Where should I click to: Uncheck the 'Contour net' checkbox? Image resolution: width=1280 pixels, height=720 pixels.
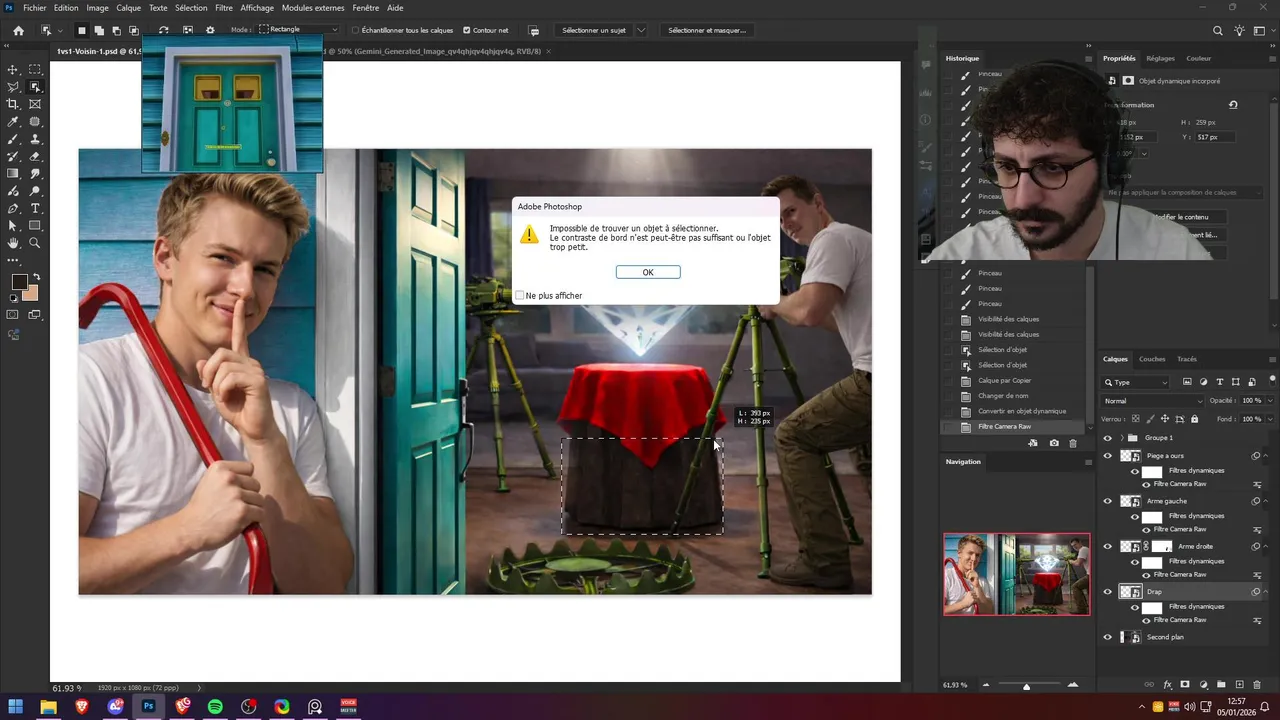pos(466,30)
